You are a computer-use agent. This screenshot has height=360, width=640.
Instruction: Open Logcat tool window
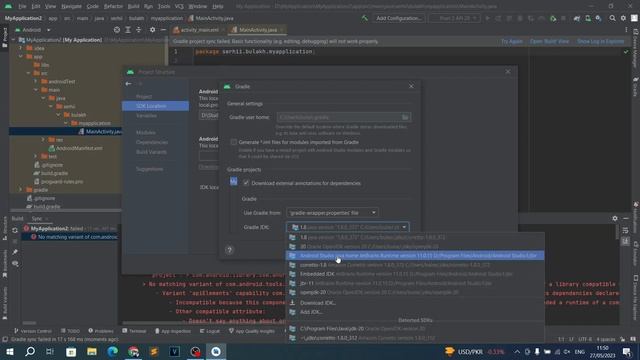point(210,331)
